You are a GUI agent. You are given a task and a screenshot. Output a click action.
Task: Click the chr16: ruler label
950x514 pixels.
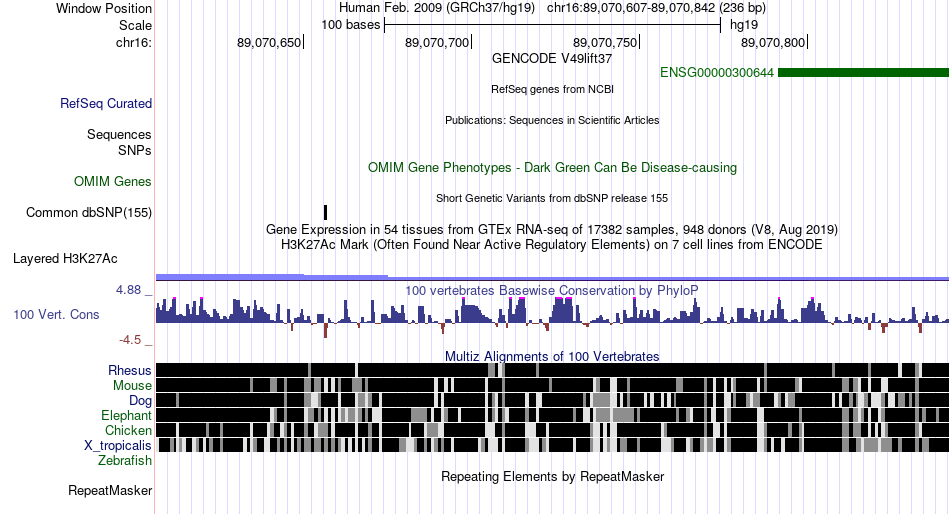pyautogui.click(x=134, y=42)
